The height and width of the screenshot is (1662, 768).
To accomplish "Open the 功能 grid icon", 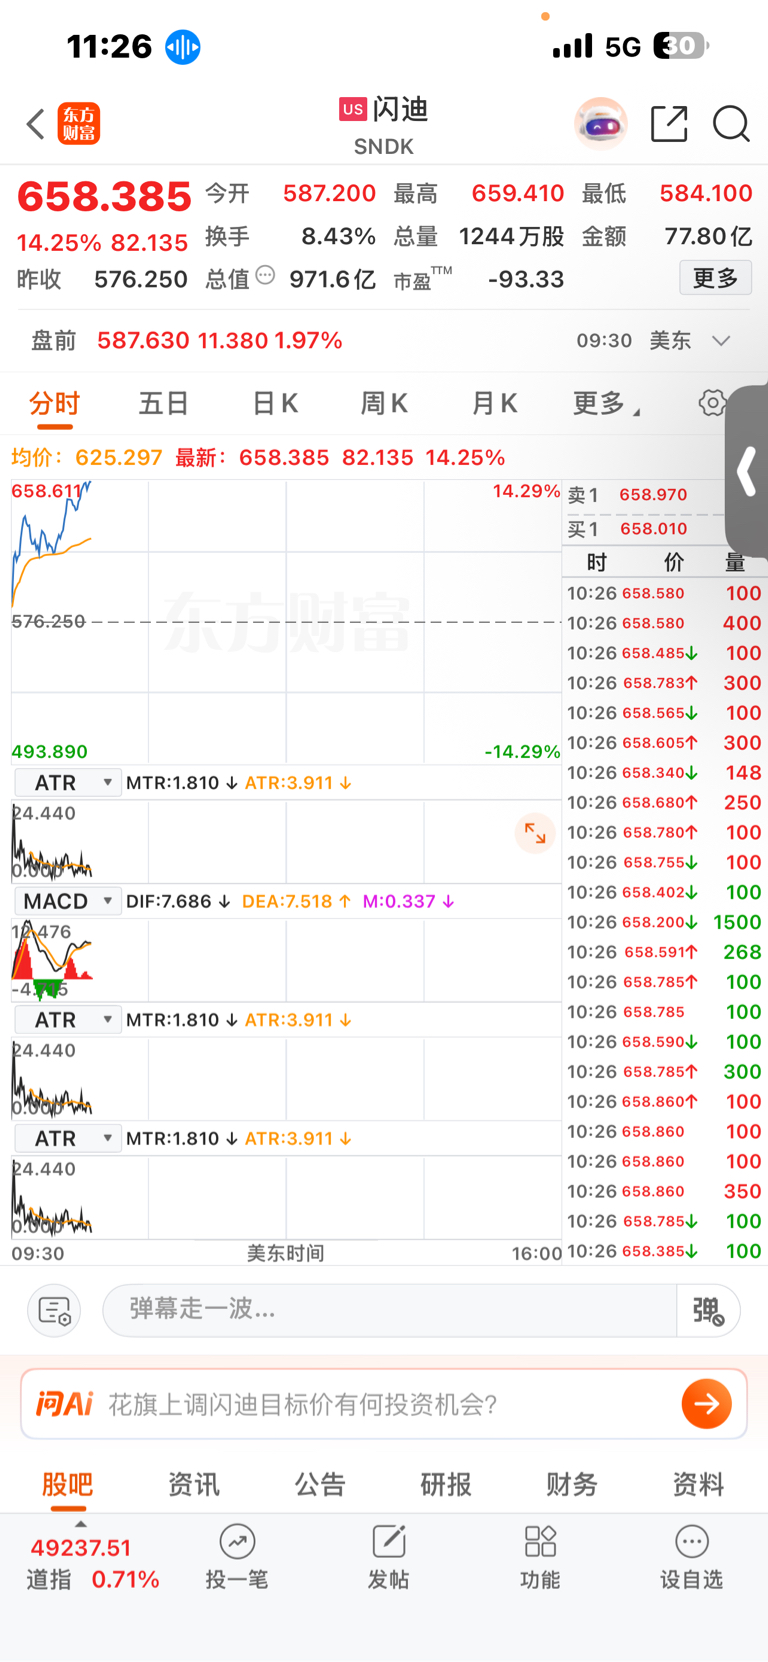I will (x=540, y=1542).
